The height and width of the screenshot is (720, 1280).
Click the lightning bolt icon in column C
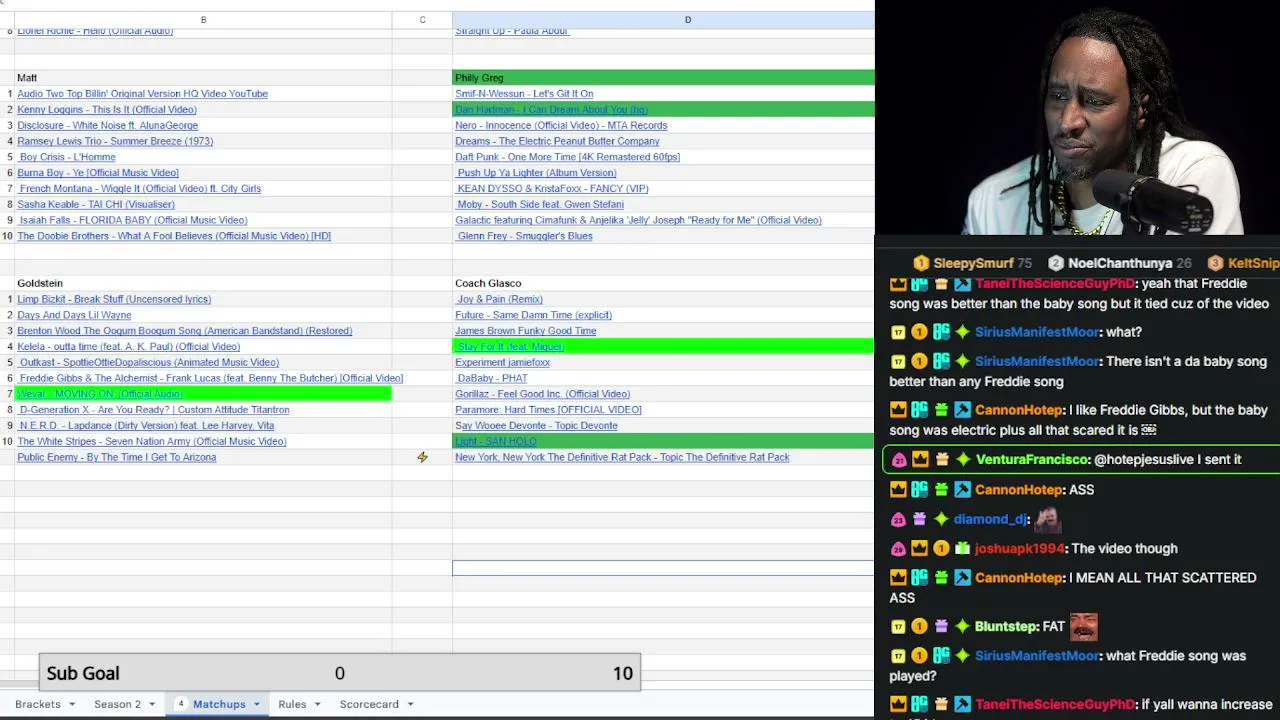[422, 457]
